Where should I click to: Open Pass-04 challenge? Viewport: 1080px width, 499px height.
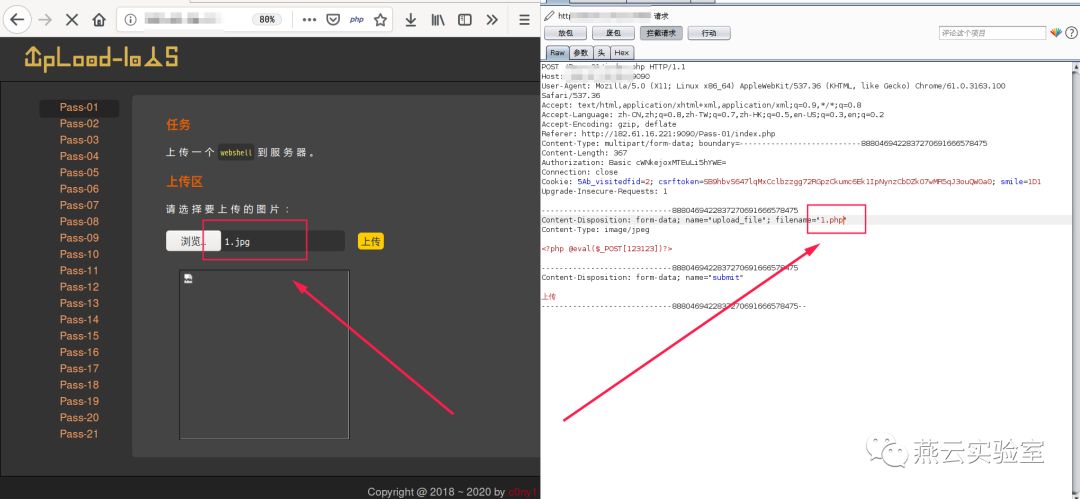[x=79, y=156]
